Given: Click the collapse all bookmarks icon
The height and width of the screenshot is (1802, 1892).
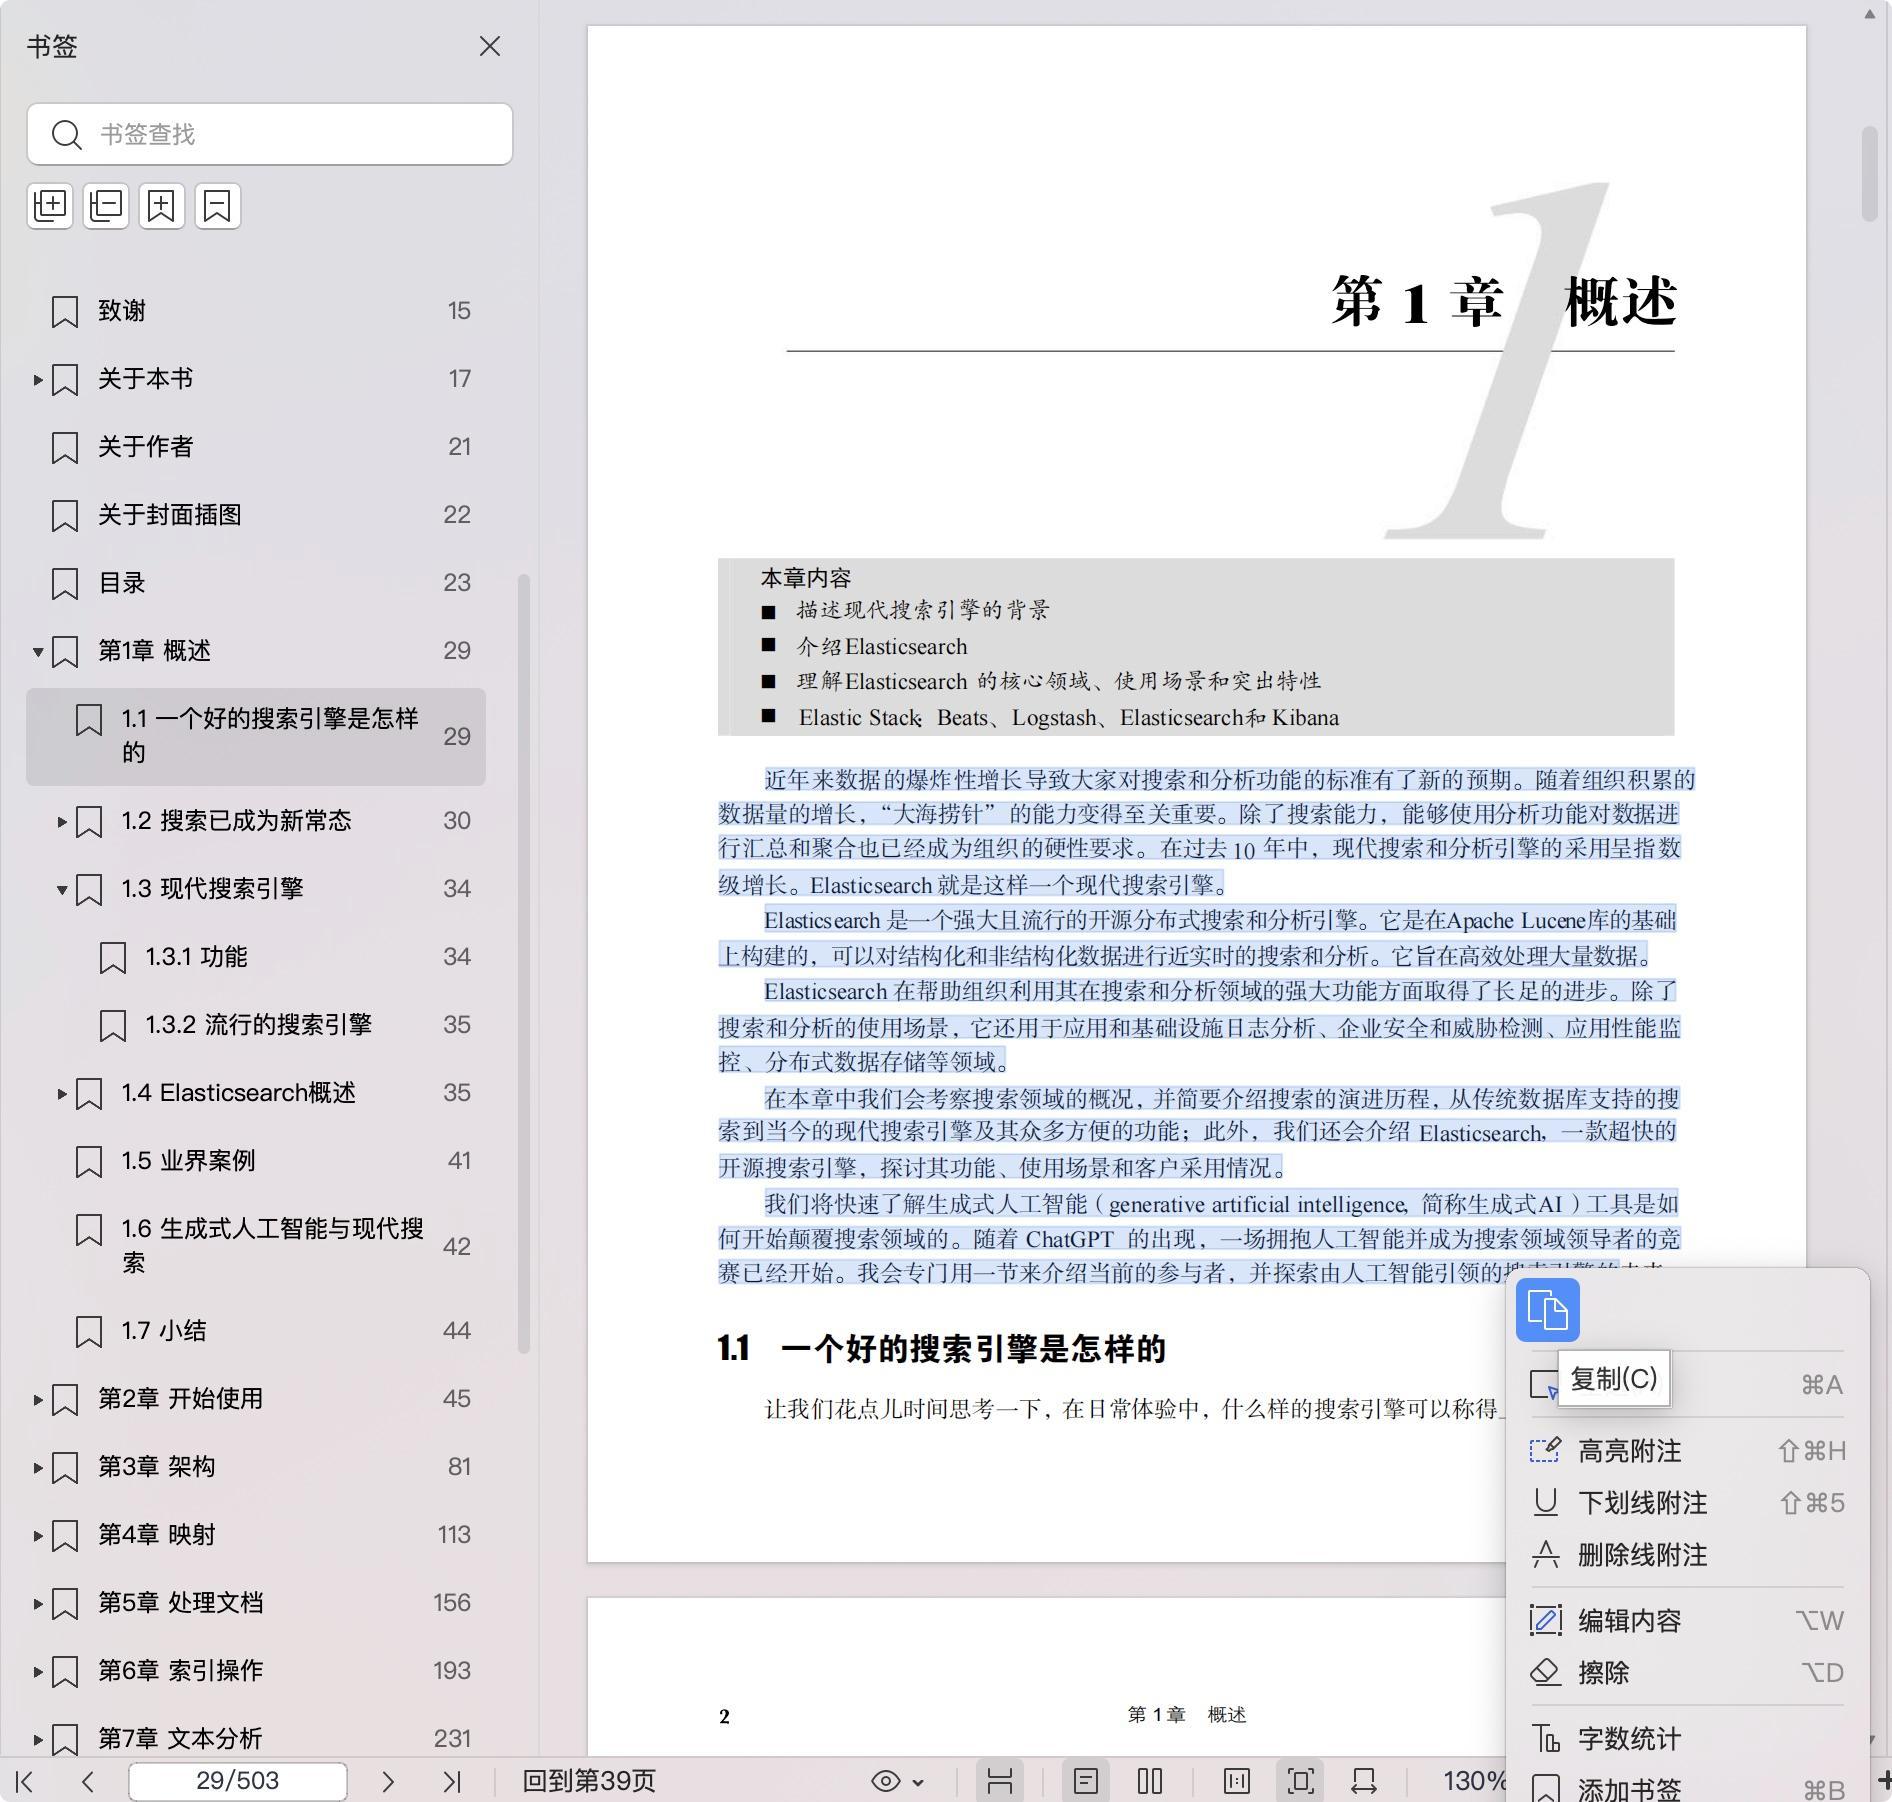Looking at the screenshot, I should pyautogui.click(x=106, y=206).
